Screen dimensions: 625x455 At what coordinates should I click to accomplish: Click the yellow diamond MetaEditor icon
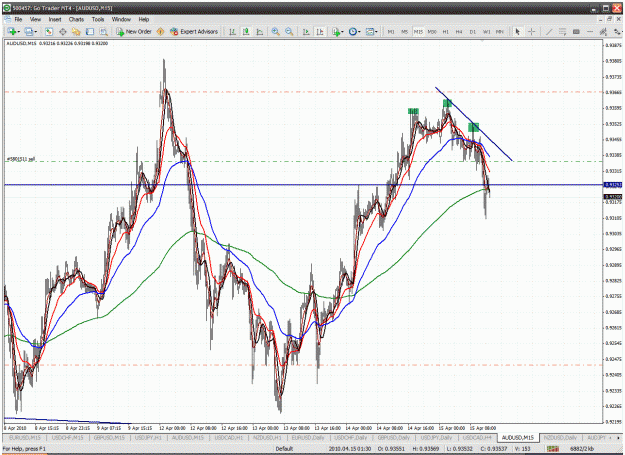click(160, 31)
